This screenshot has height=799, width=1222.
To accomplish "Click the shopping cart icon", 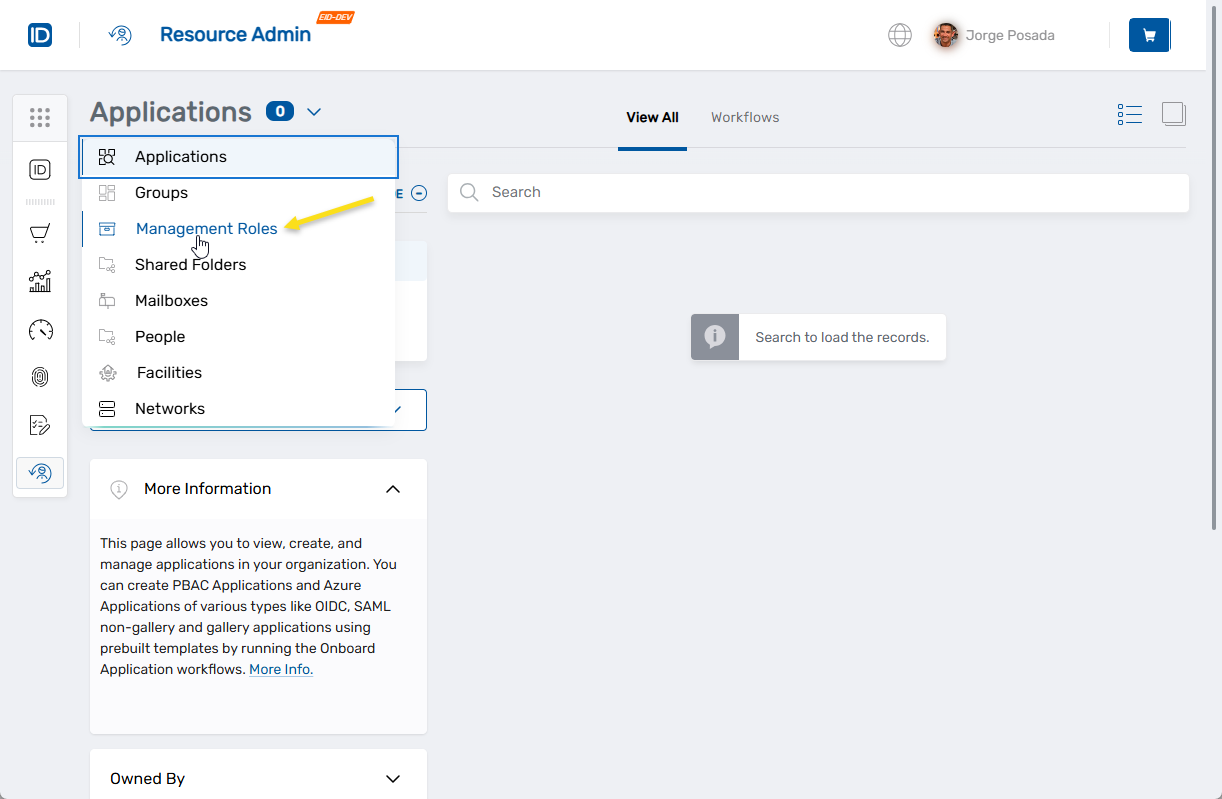I will 1149,36.
